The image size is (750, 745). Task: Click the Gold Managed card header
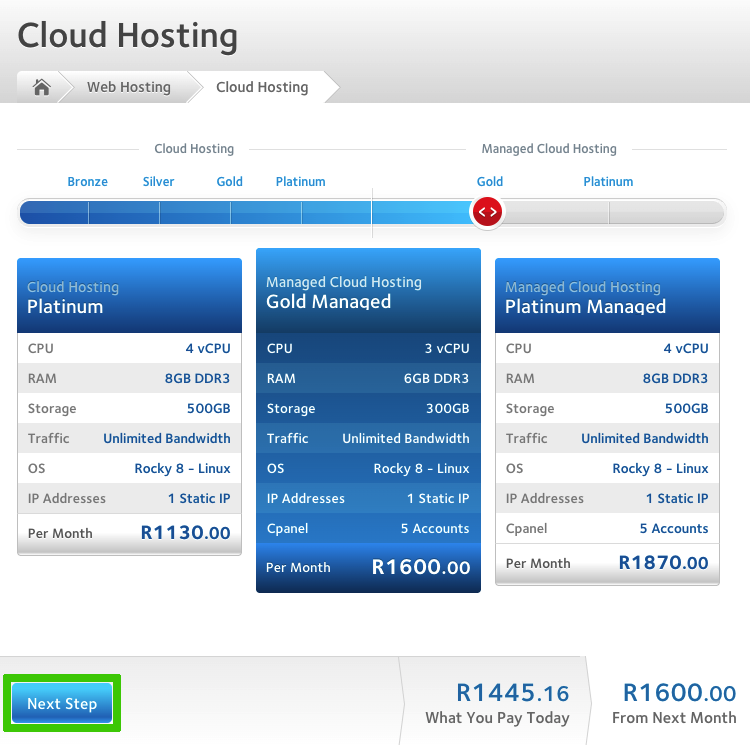tap(368, 292)
